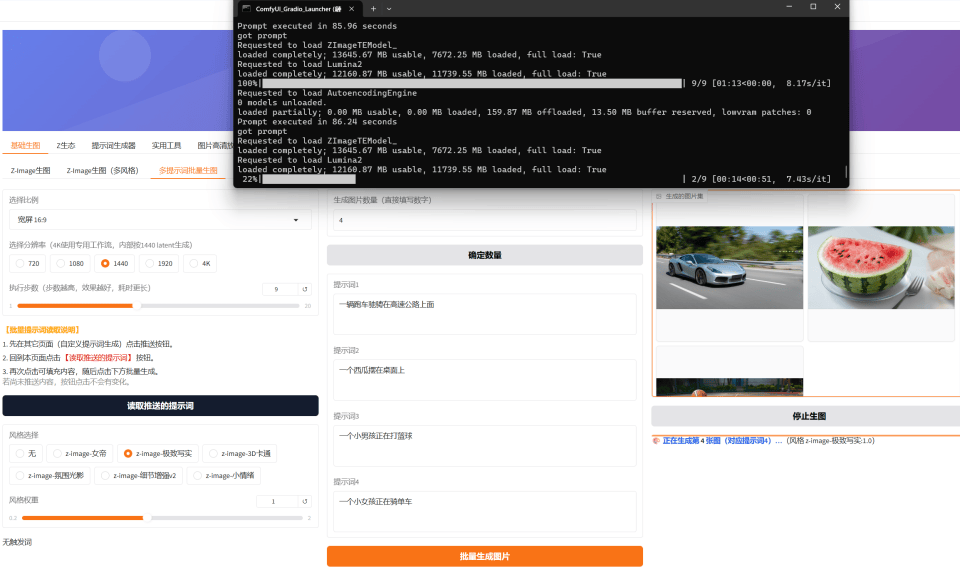Viewport: 960px width, 570px height.
Task: Pick the 无 style radio option
Action: point(26,453)
